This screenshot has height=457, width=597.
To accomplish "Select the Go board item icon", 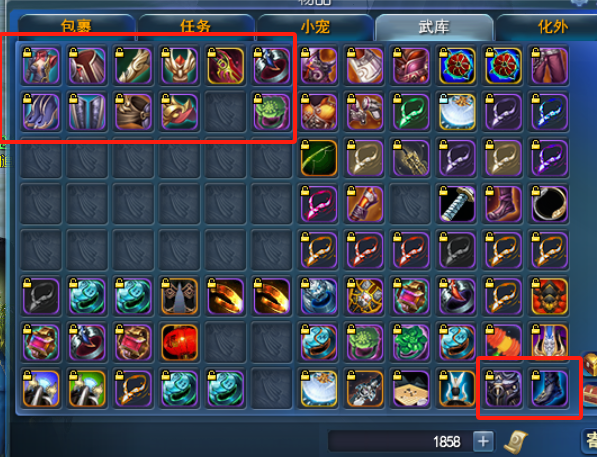I will click(x=411, y=388).
